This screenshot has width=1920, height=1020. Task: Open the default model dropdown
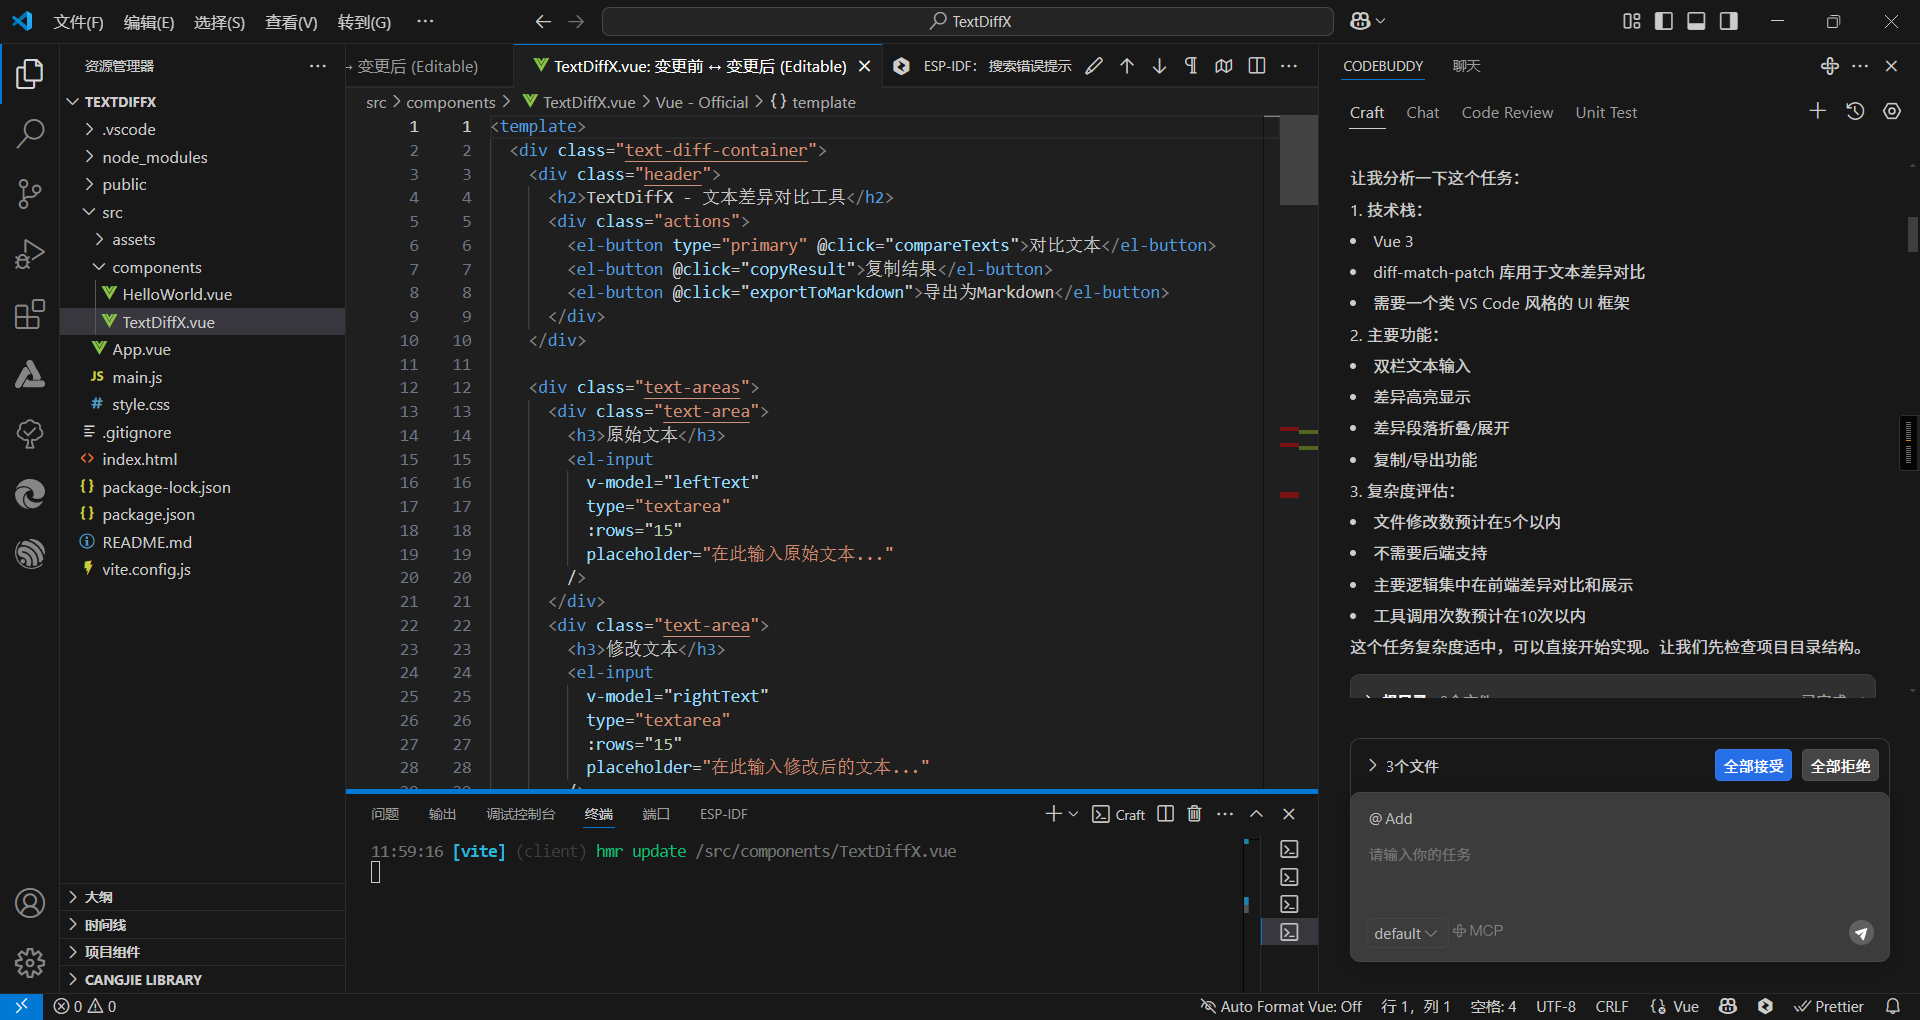1405,933
